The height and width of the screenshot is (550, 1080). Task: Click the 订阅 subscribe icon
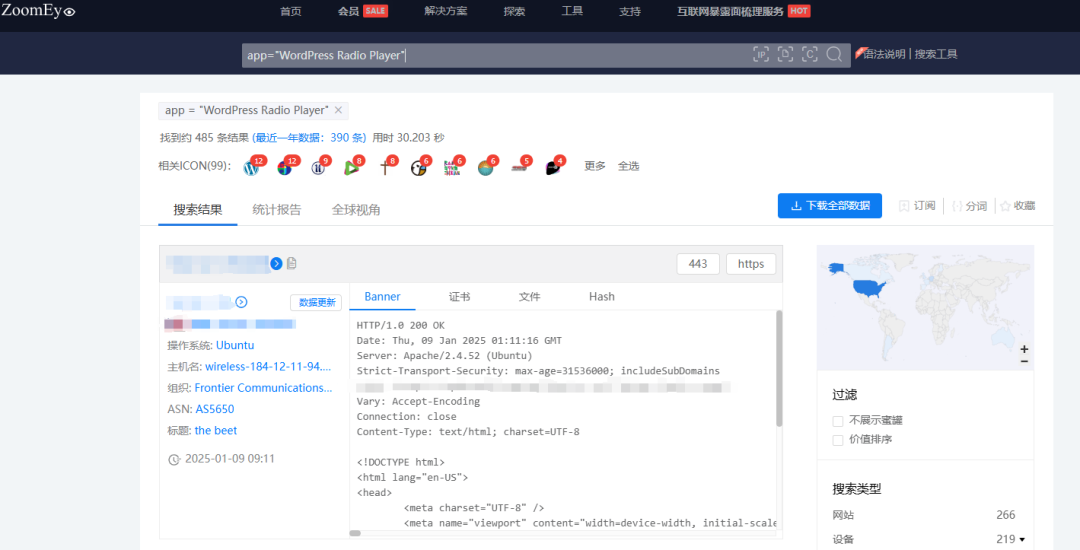click(904, 206)
